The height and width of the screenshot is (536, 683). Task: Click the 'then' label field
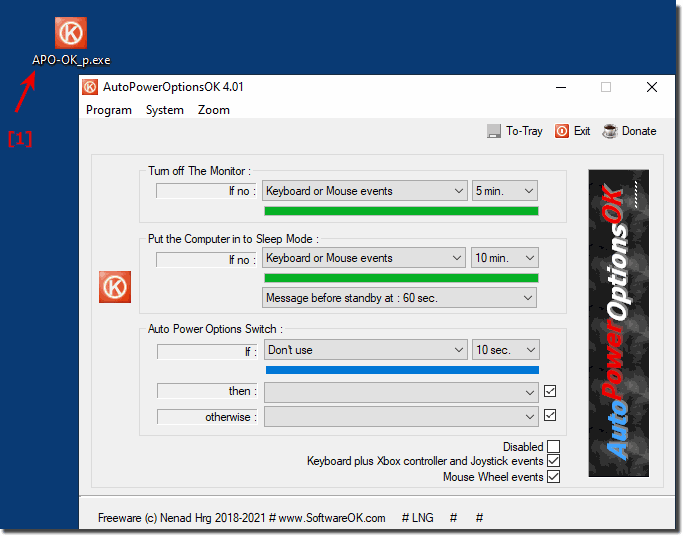point(207,391)
